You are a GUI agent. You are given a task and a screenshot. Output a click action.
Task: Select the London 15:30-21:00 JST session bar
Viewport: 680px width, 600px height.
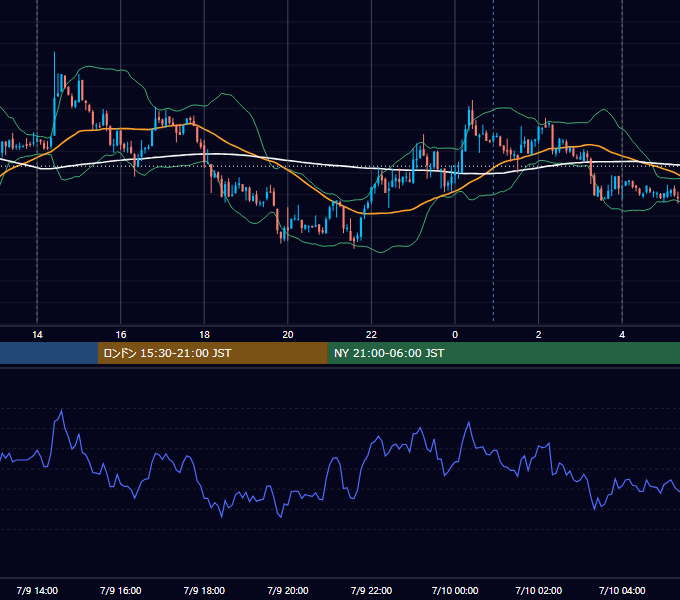[x=212, y=353]
